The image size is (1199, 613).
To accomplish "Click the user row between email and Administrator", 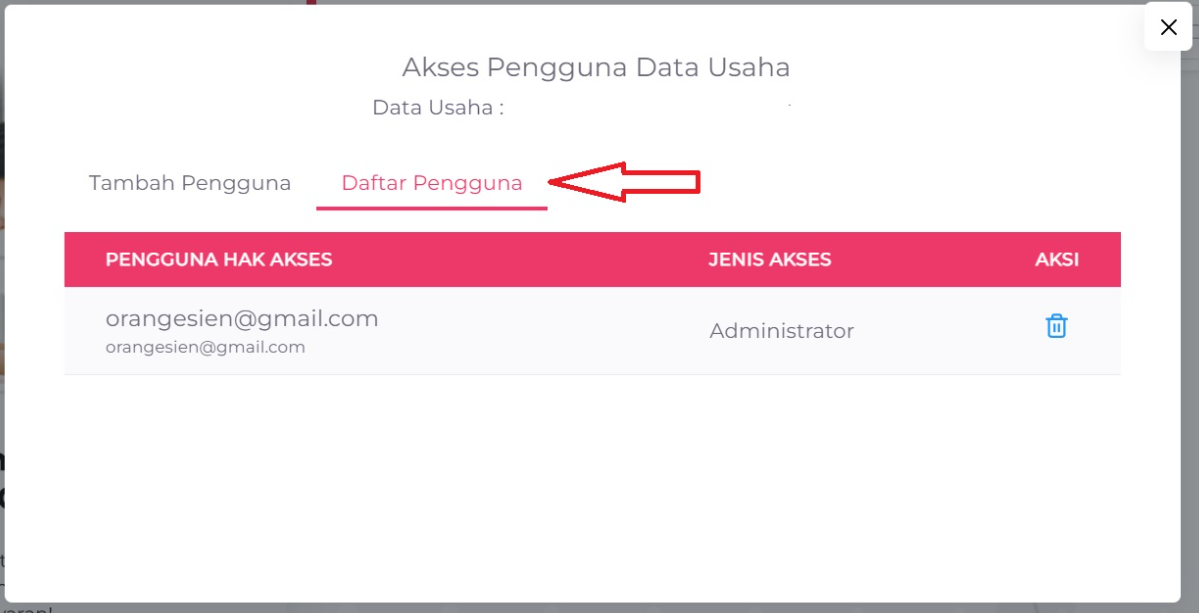I will (x=540, y=331).
